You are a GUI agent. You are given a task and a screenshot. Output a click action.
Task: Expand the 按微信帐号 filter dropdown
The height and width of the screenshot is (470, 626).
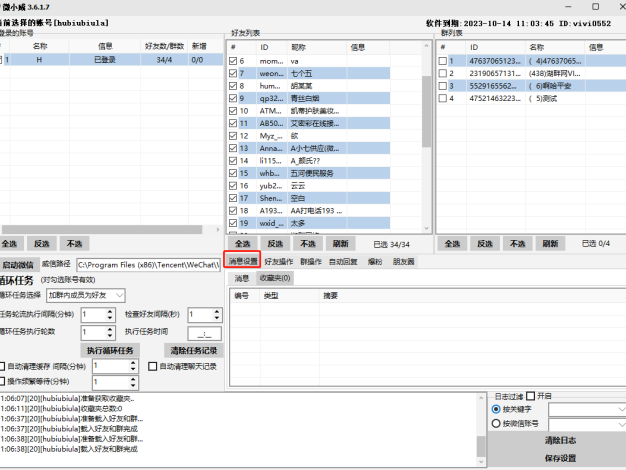(x=586, y=423)
